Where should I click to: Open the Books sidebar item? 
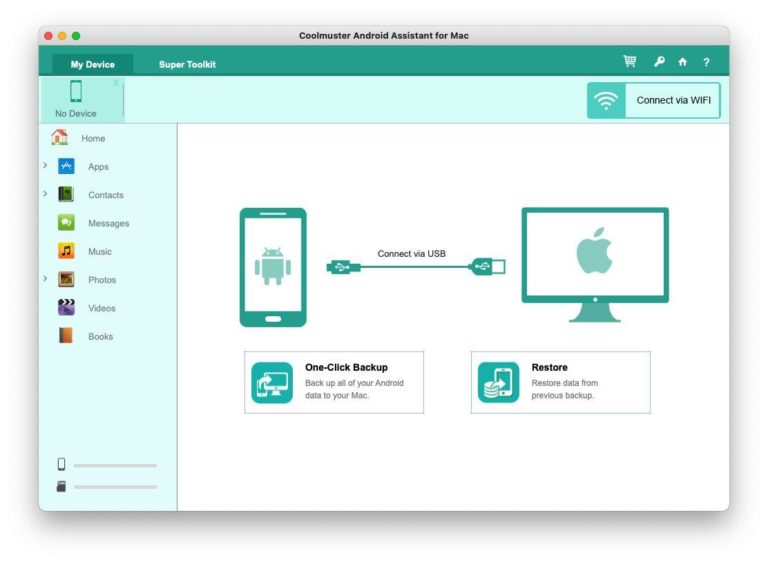(99, 337)
